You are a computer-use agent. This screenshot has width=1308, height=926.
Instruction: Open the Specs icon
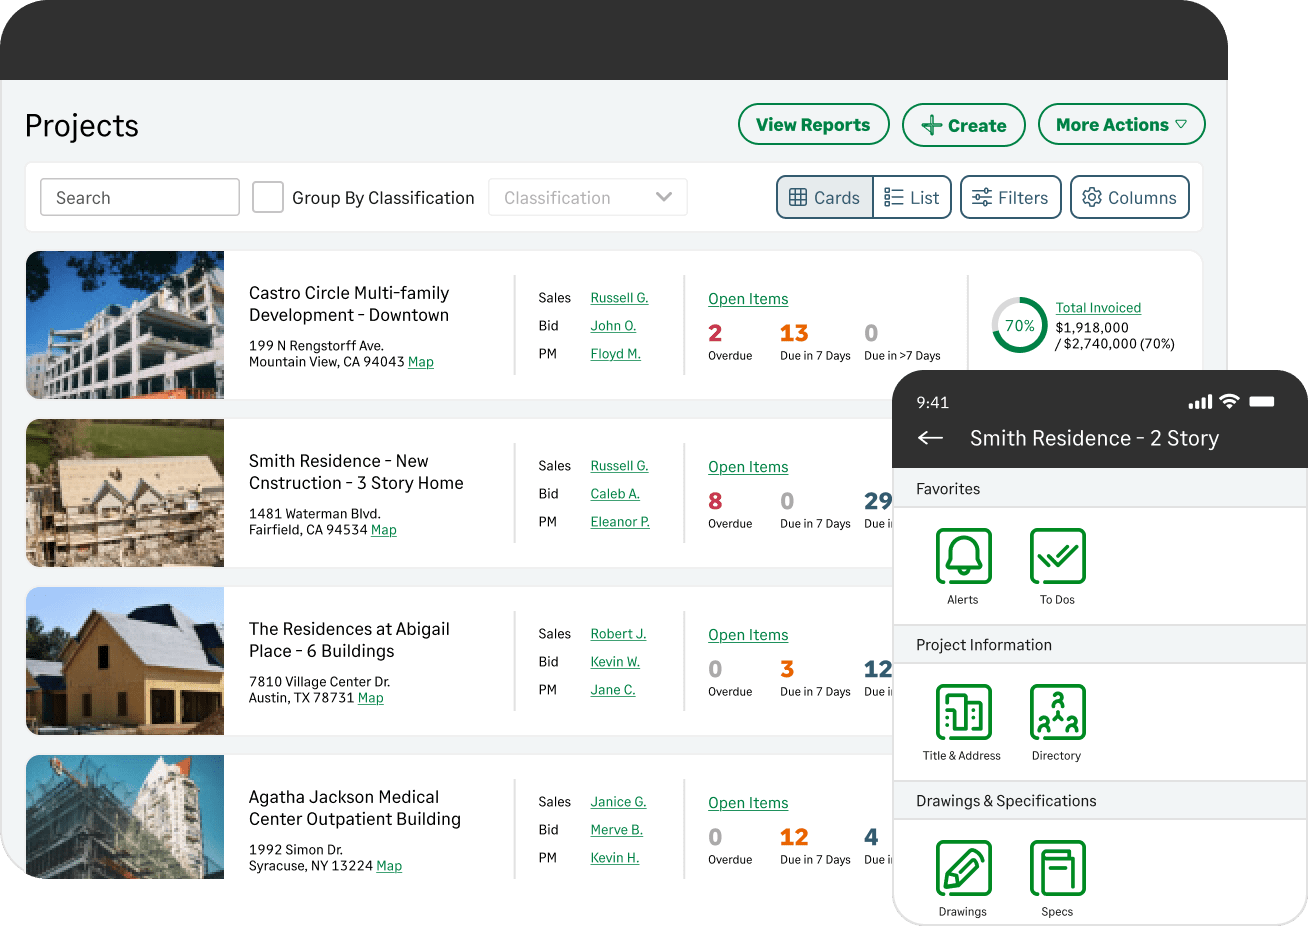point(1057,868)
